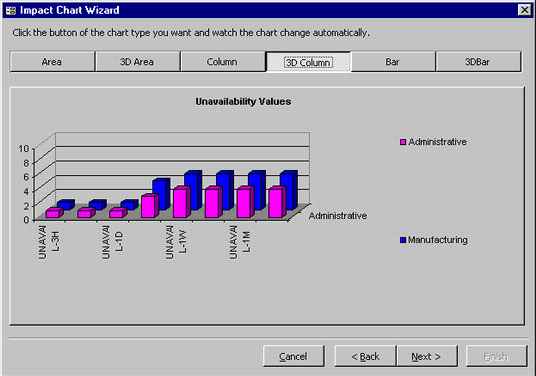Click the Impact Chart Wizard title text
The height and width of the screenshot is (376, 536).
[x=70, y=10]
